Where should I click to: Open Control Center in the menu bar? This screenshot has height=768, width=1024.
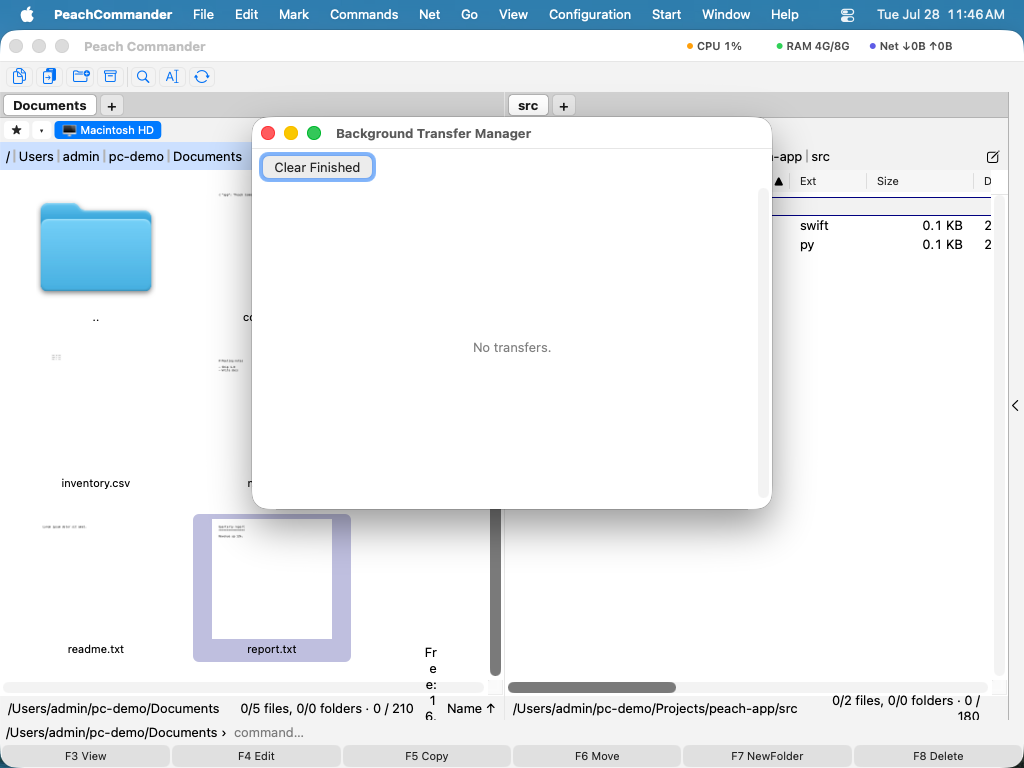[x=847, y=14]
